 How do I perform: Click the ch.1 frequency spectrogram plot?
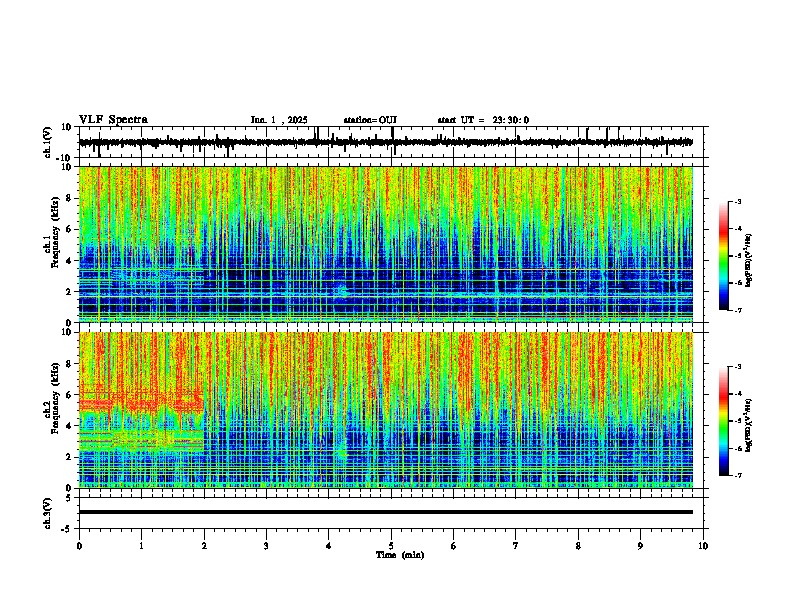pos(386,244)
